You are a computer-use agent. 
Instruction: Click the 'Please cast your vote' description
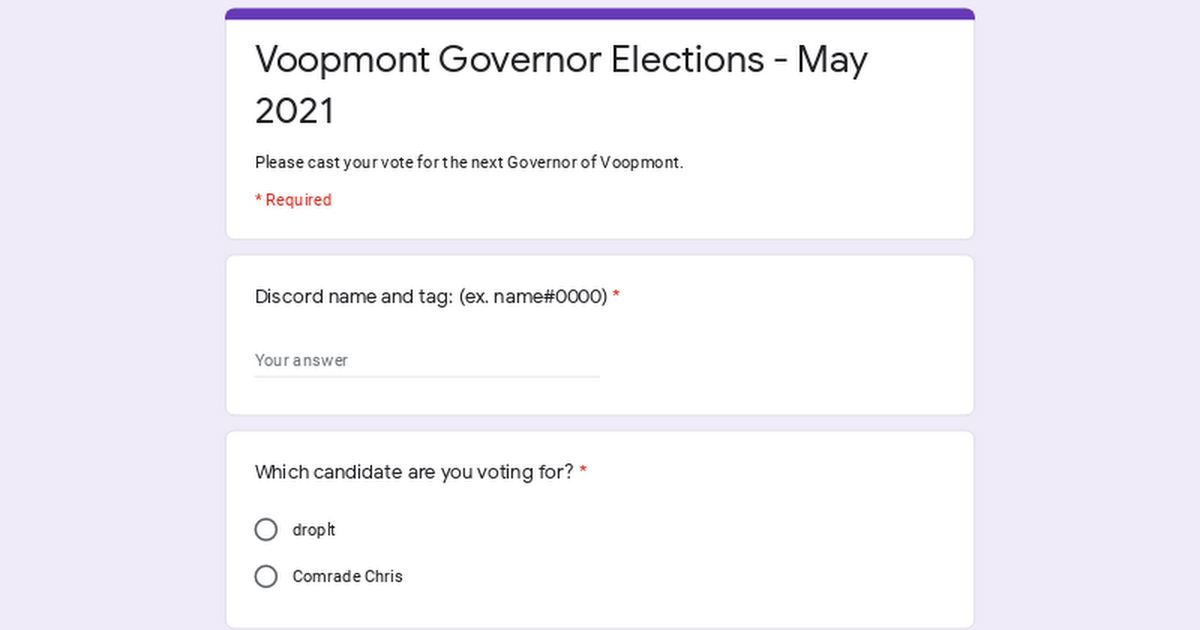coord(469,163)
